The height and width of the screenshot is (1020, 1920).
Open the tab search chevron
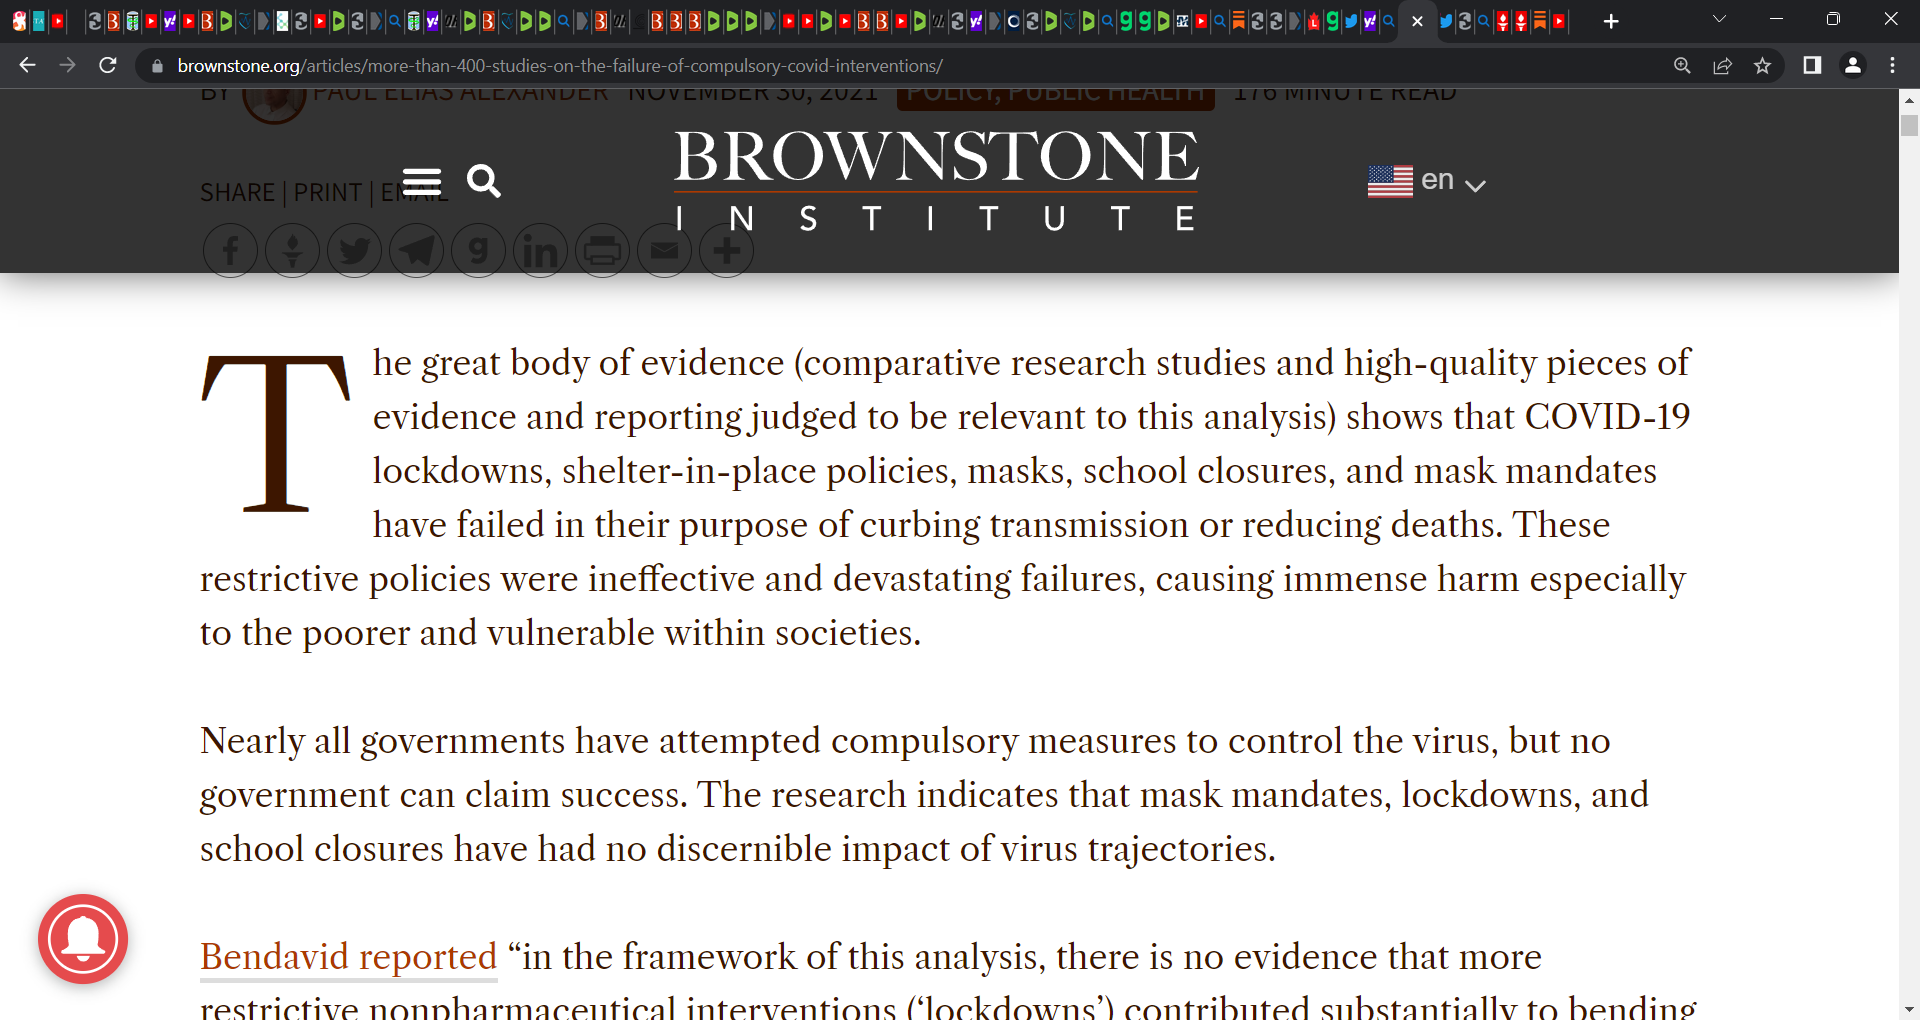click(x=1719, y=19)
